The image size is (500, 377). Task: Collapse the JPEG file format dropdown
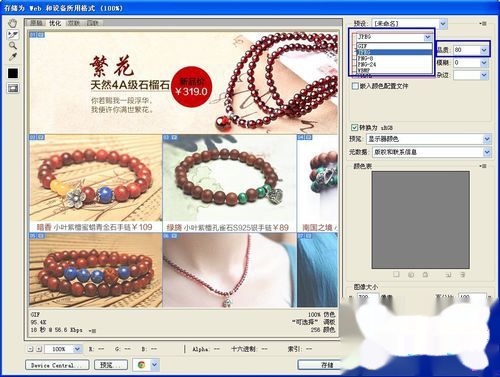click(428, 37)
